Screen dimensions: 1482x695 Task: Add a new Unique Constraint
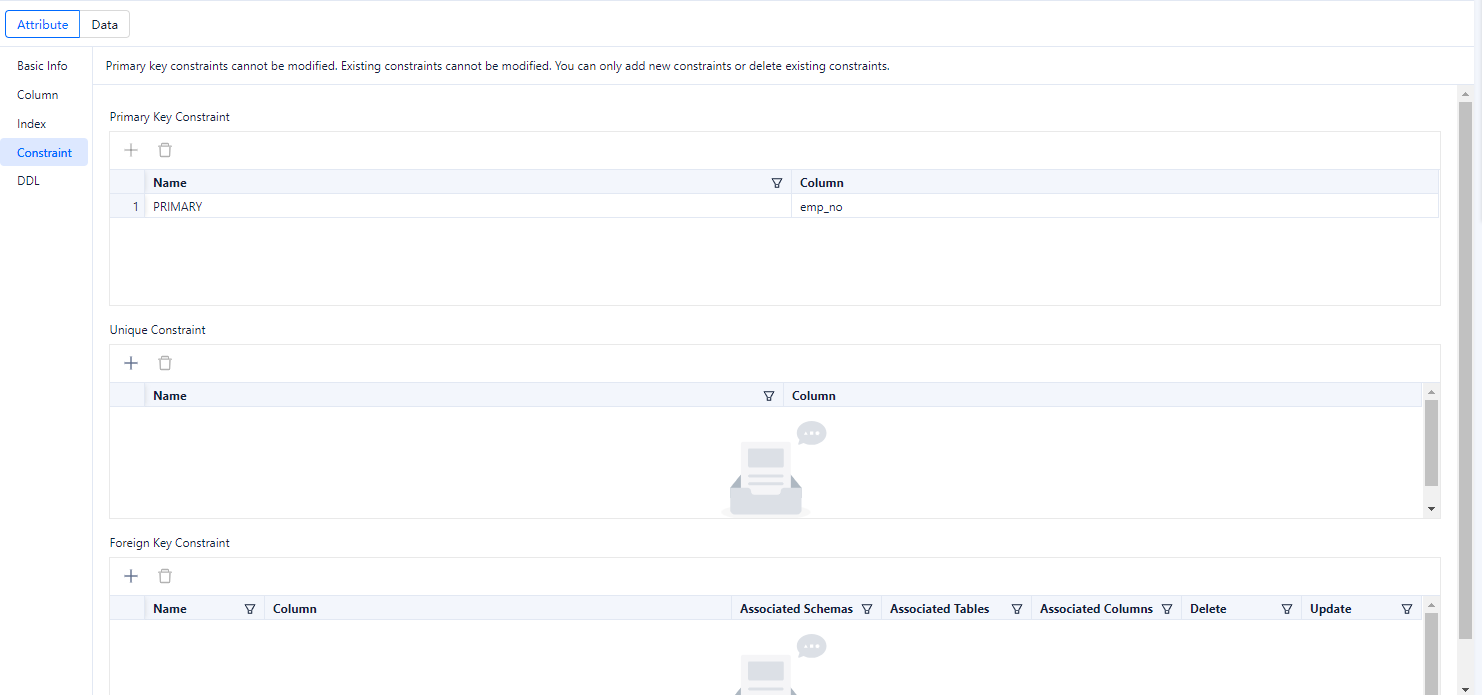click(x=131, y=363)
